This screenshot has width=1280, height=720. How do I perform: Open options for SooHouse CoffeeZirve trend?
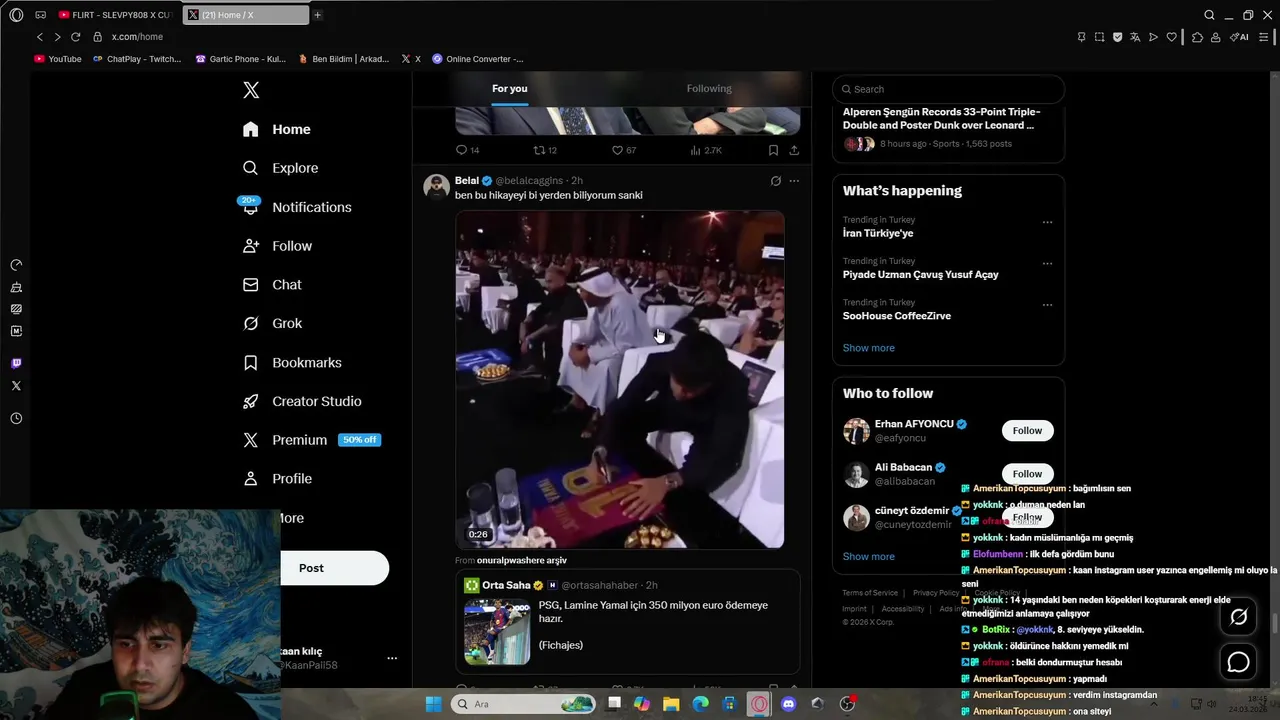coord(1047,304)
